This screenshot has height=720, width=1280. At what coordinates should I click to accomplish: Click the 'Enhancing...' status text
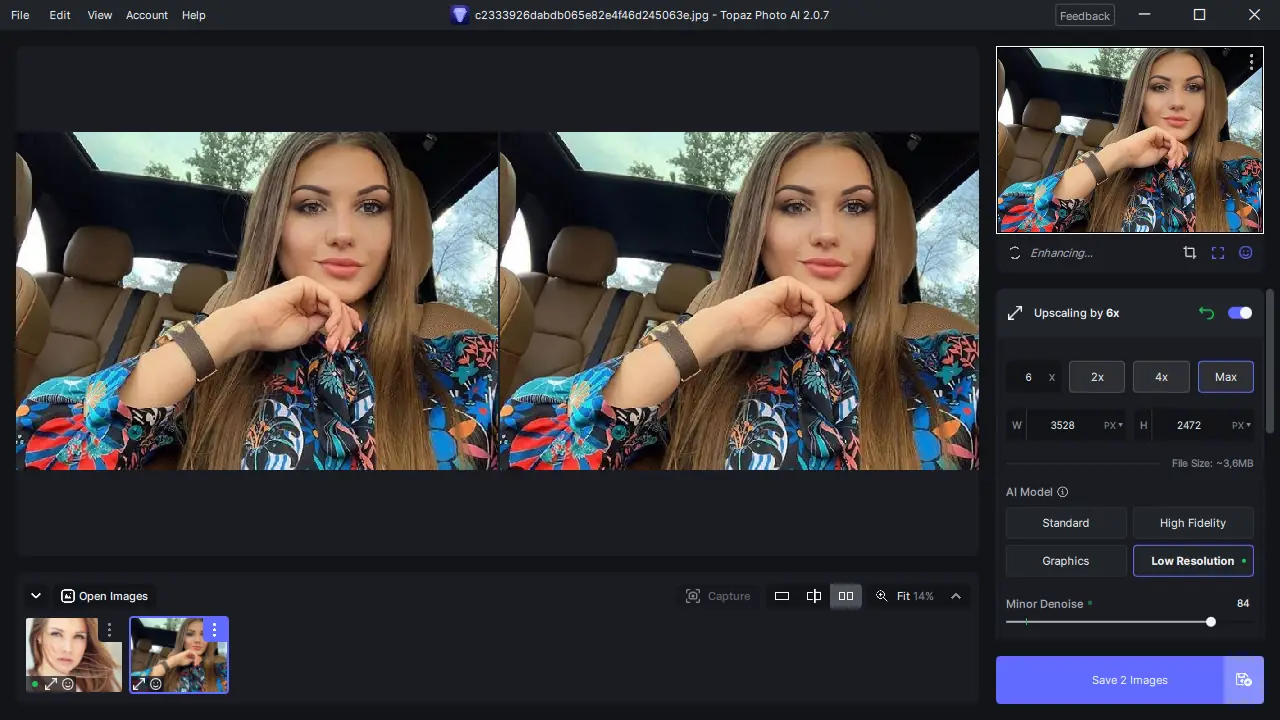tap(1062, 253)
